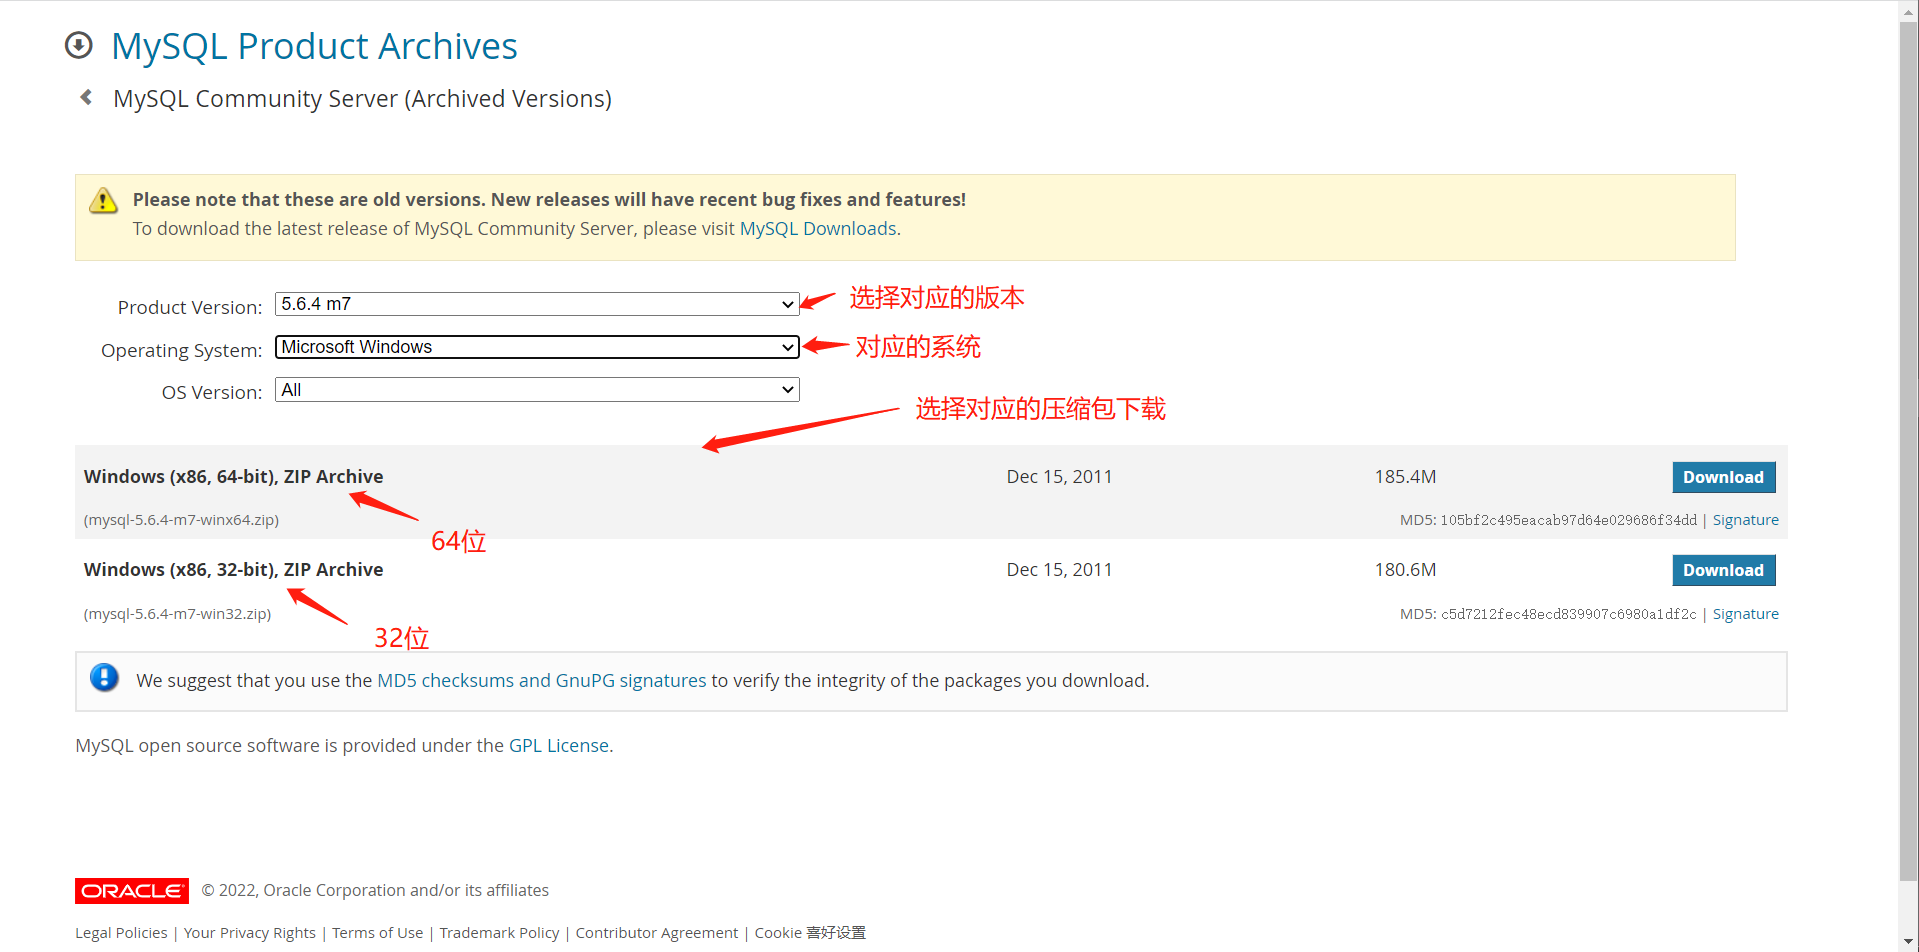Open Your Privacy Rights footer link
Screen dimensions: 1919x952
click(x=250, y=933)
